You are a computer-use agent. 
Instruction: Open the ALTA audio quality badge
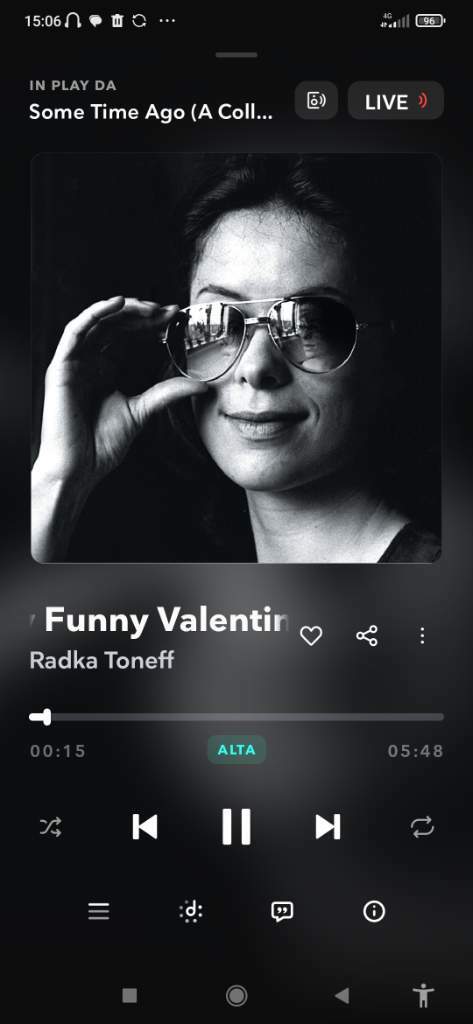[236, 750]
